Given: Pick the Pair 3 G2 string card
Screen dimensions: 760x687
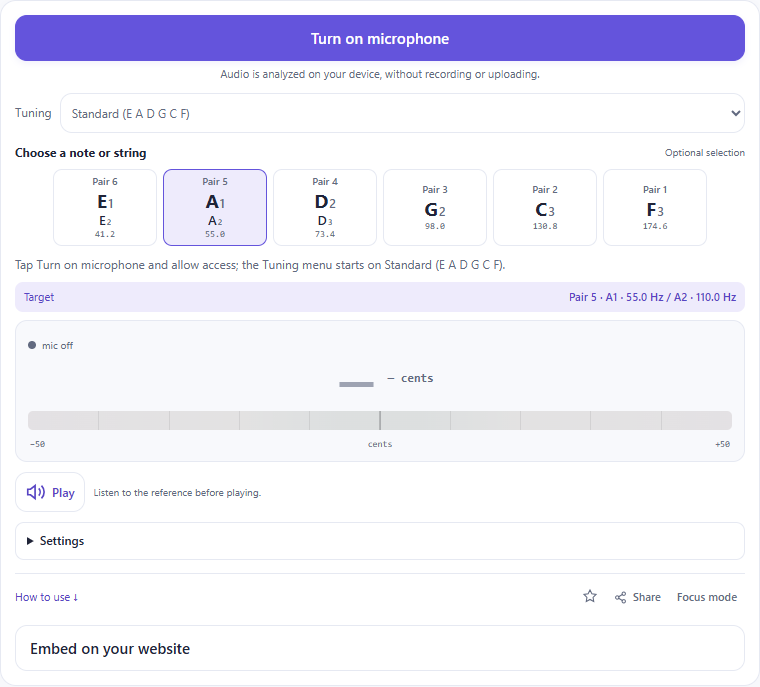Looking at the screenshot, I should tap(435, 208).
